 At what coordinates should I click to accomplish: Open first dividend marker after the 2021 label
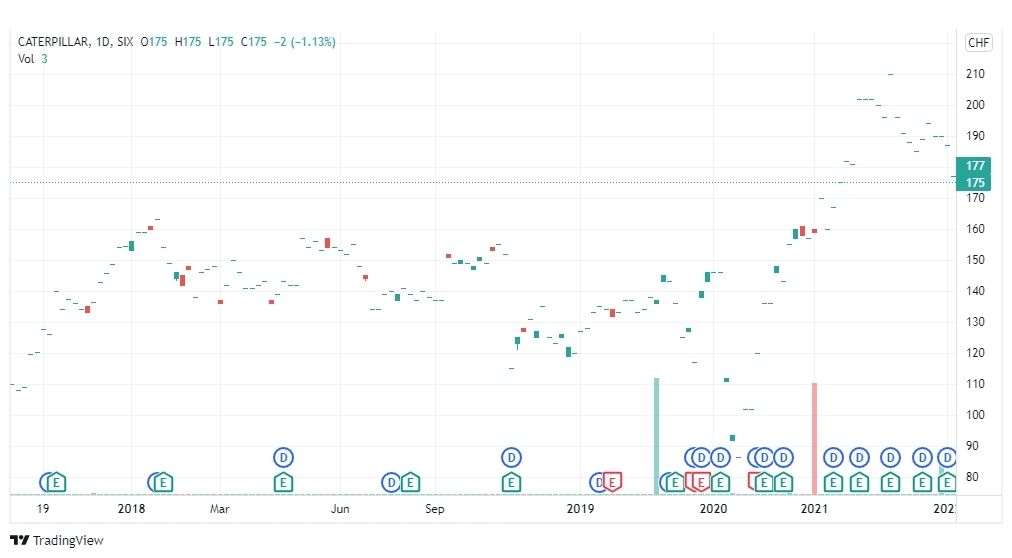tap(833, 457)
